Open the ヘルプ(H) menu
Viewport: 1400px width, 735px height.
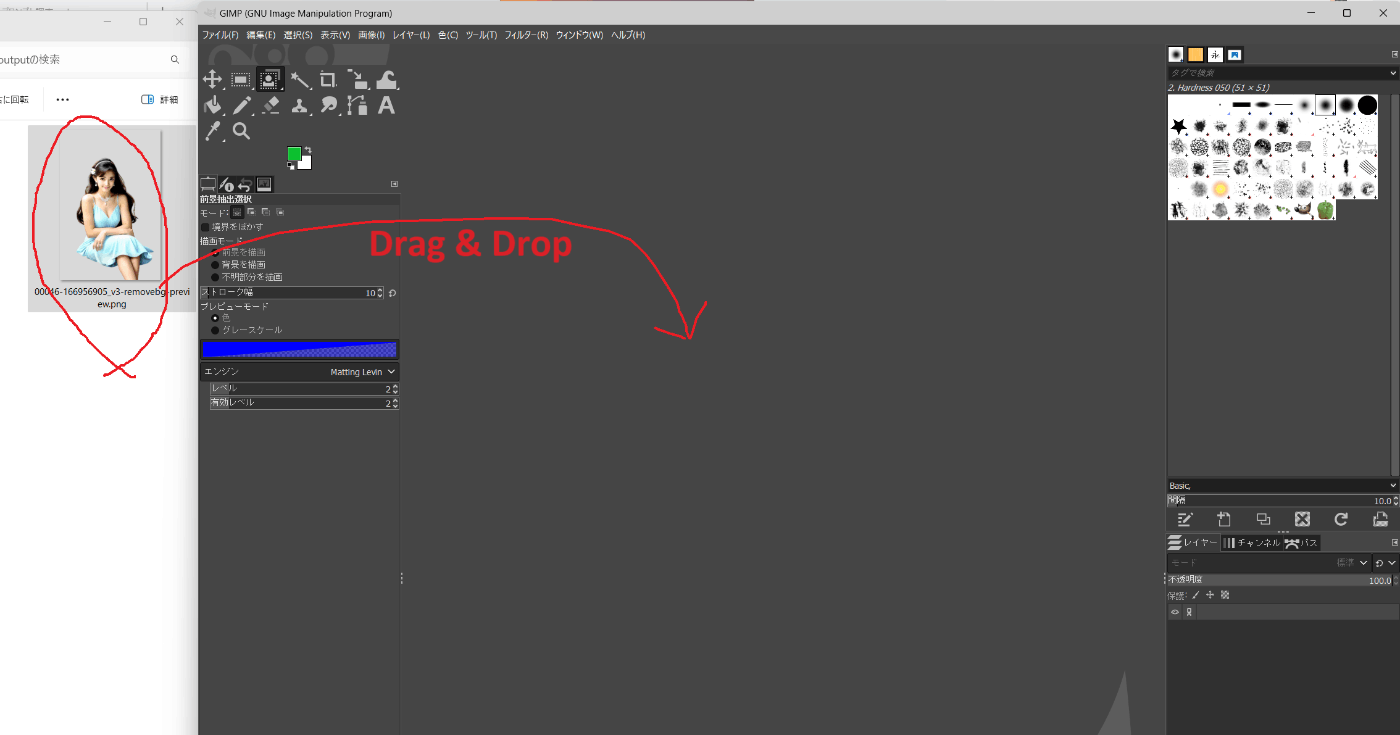coord(628,35)
